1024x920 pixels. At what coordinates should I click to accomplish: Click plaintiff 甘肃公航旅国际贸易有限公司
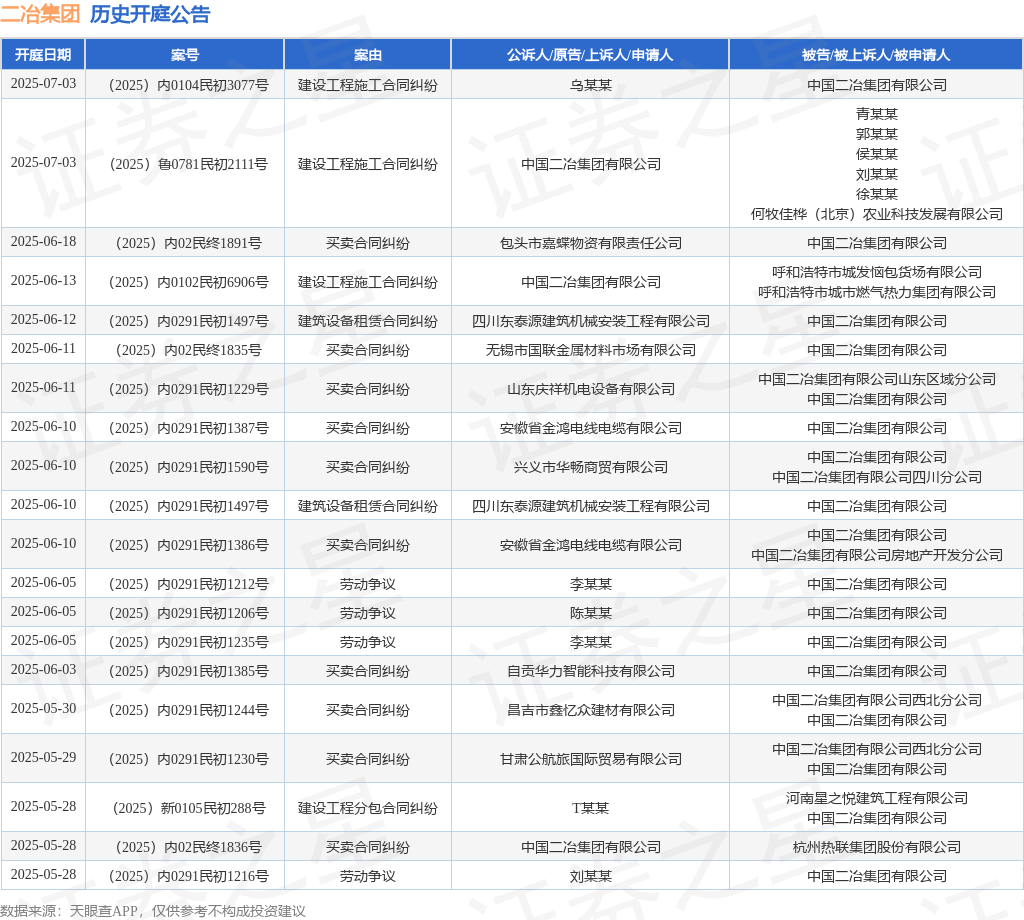point(590,759)
